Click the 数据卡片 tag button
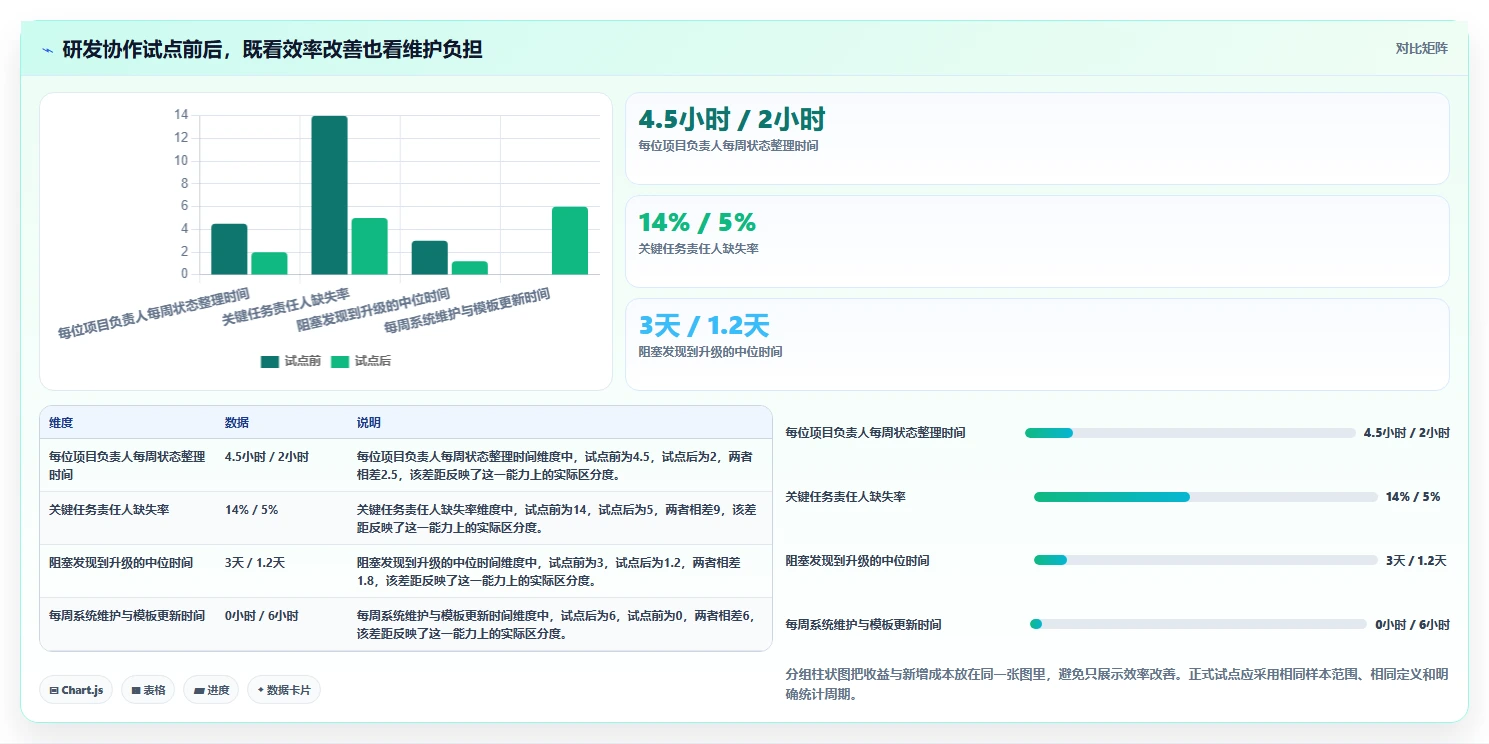This screenshot has height=744, width=1489. [x=284, y=690]
